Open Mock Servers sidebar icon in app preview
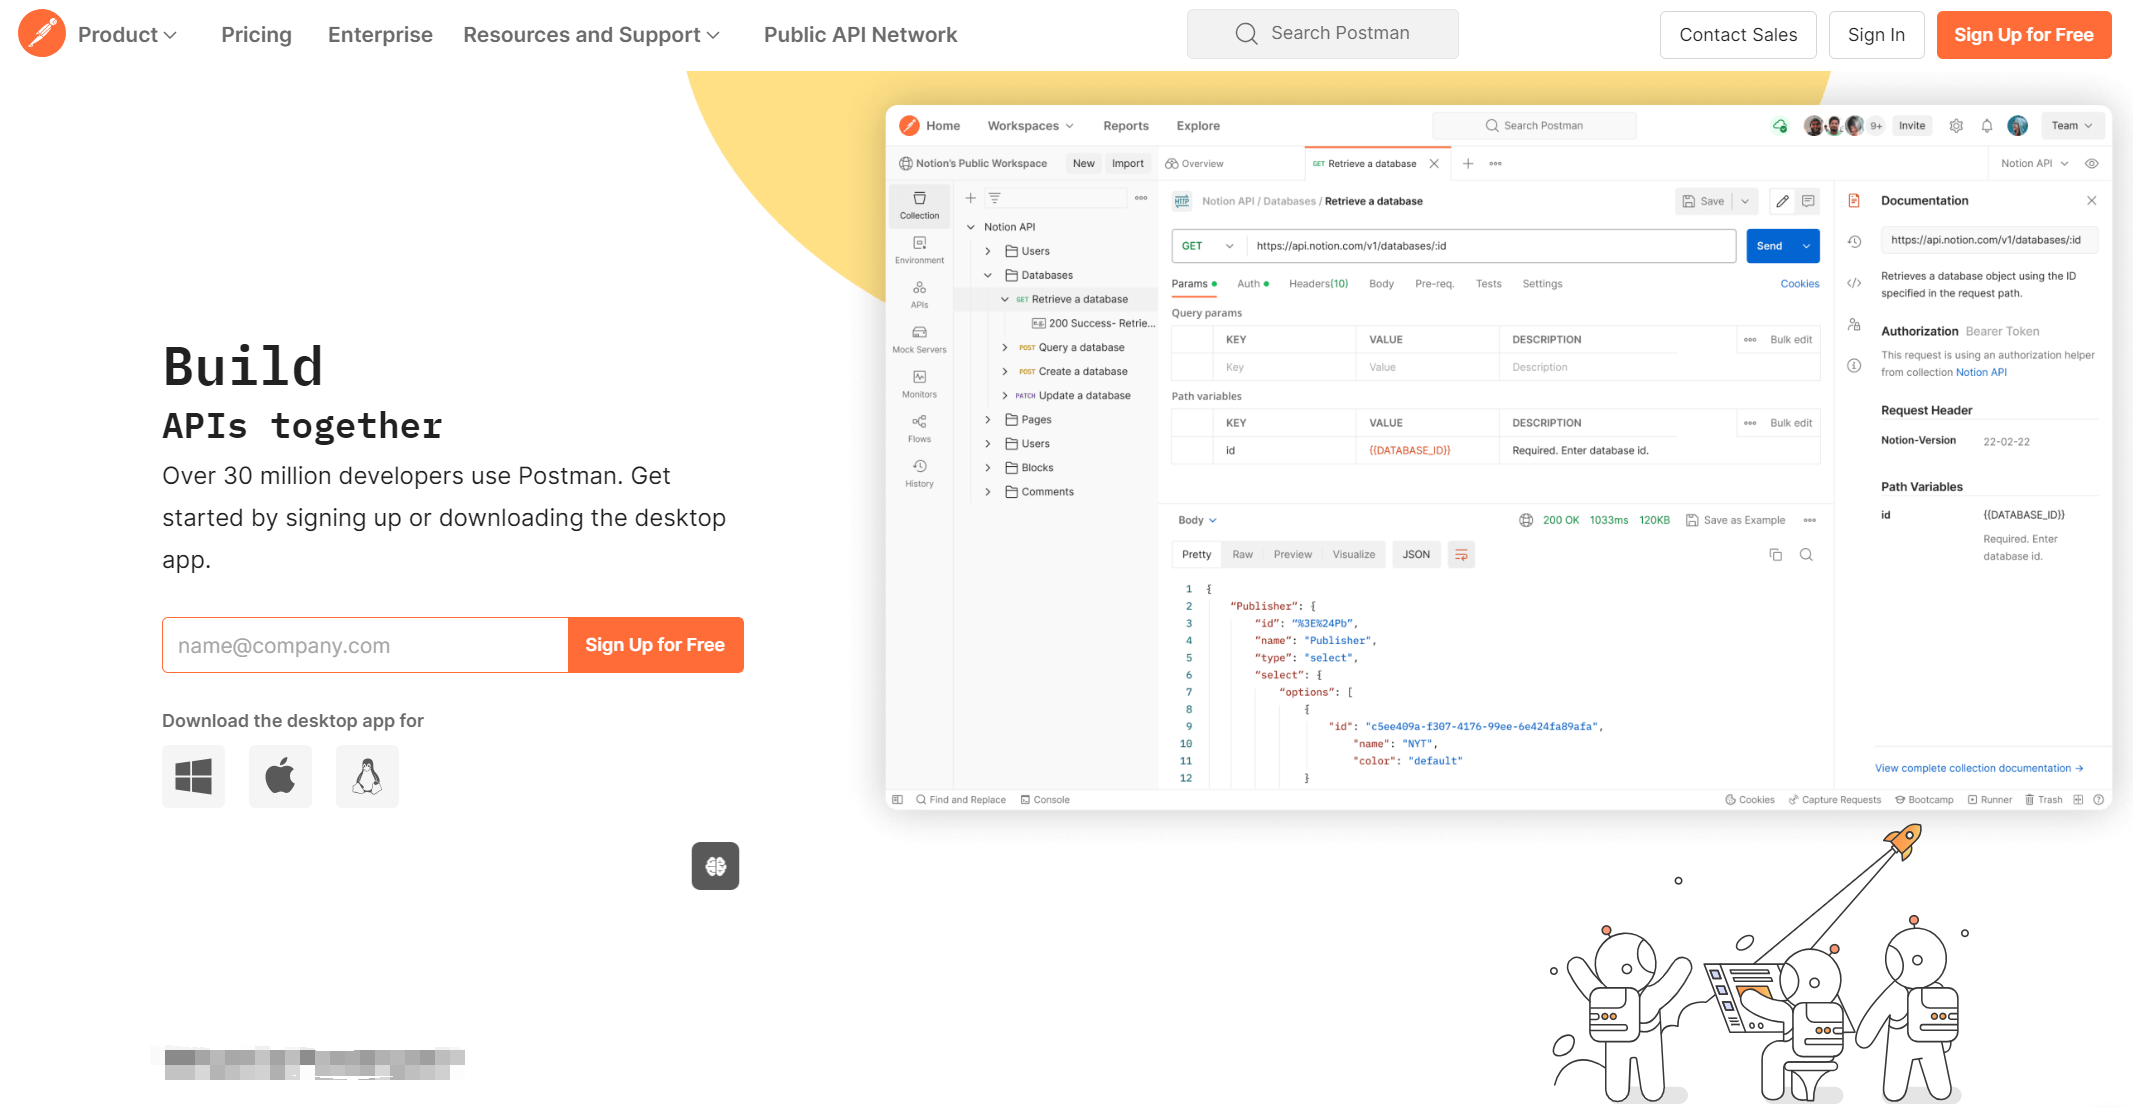The image size is (2133, 1108). pos(919,339)
